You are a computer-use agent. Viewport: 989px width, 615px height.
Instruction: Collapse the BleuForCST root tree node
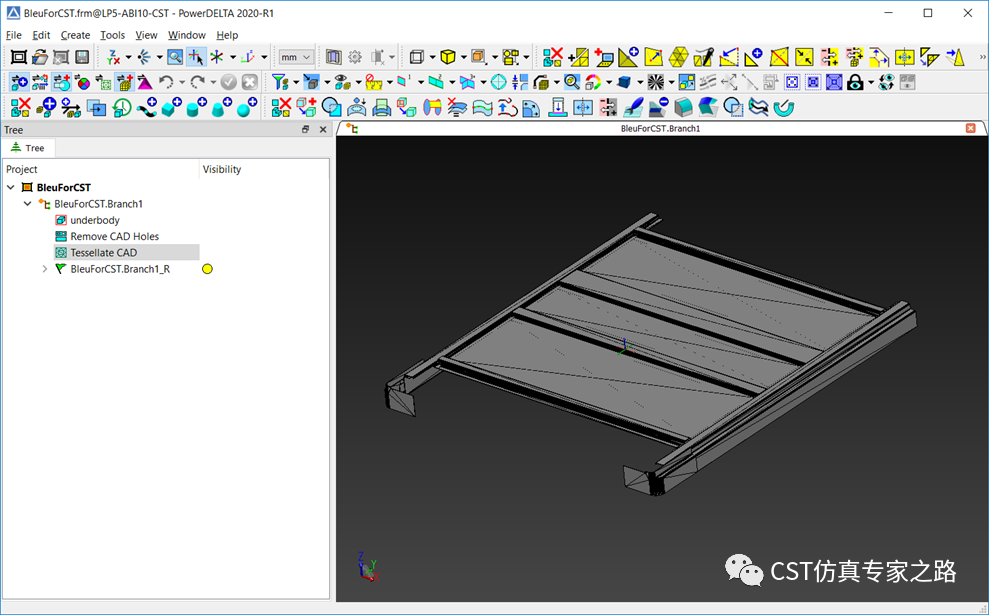point(11,187)
